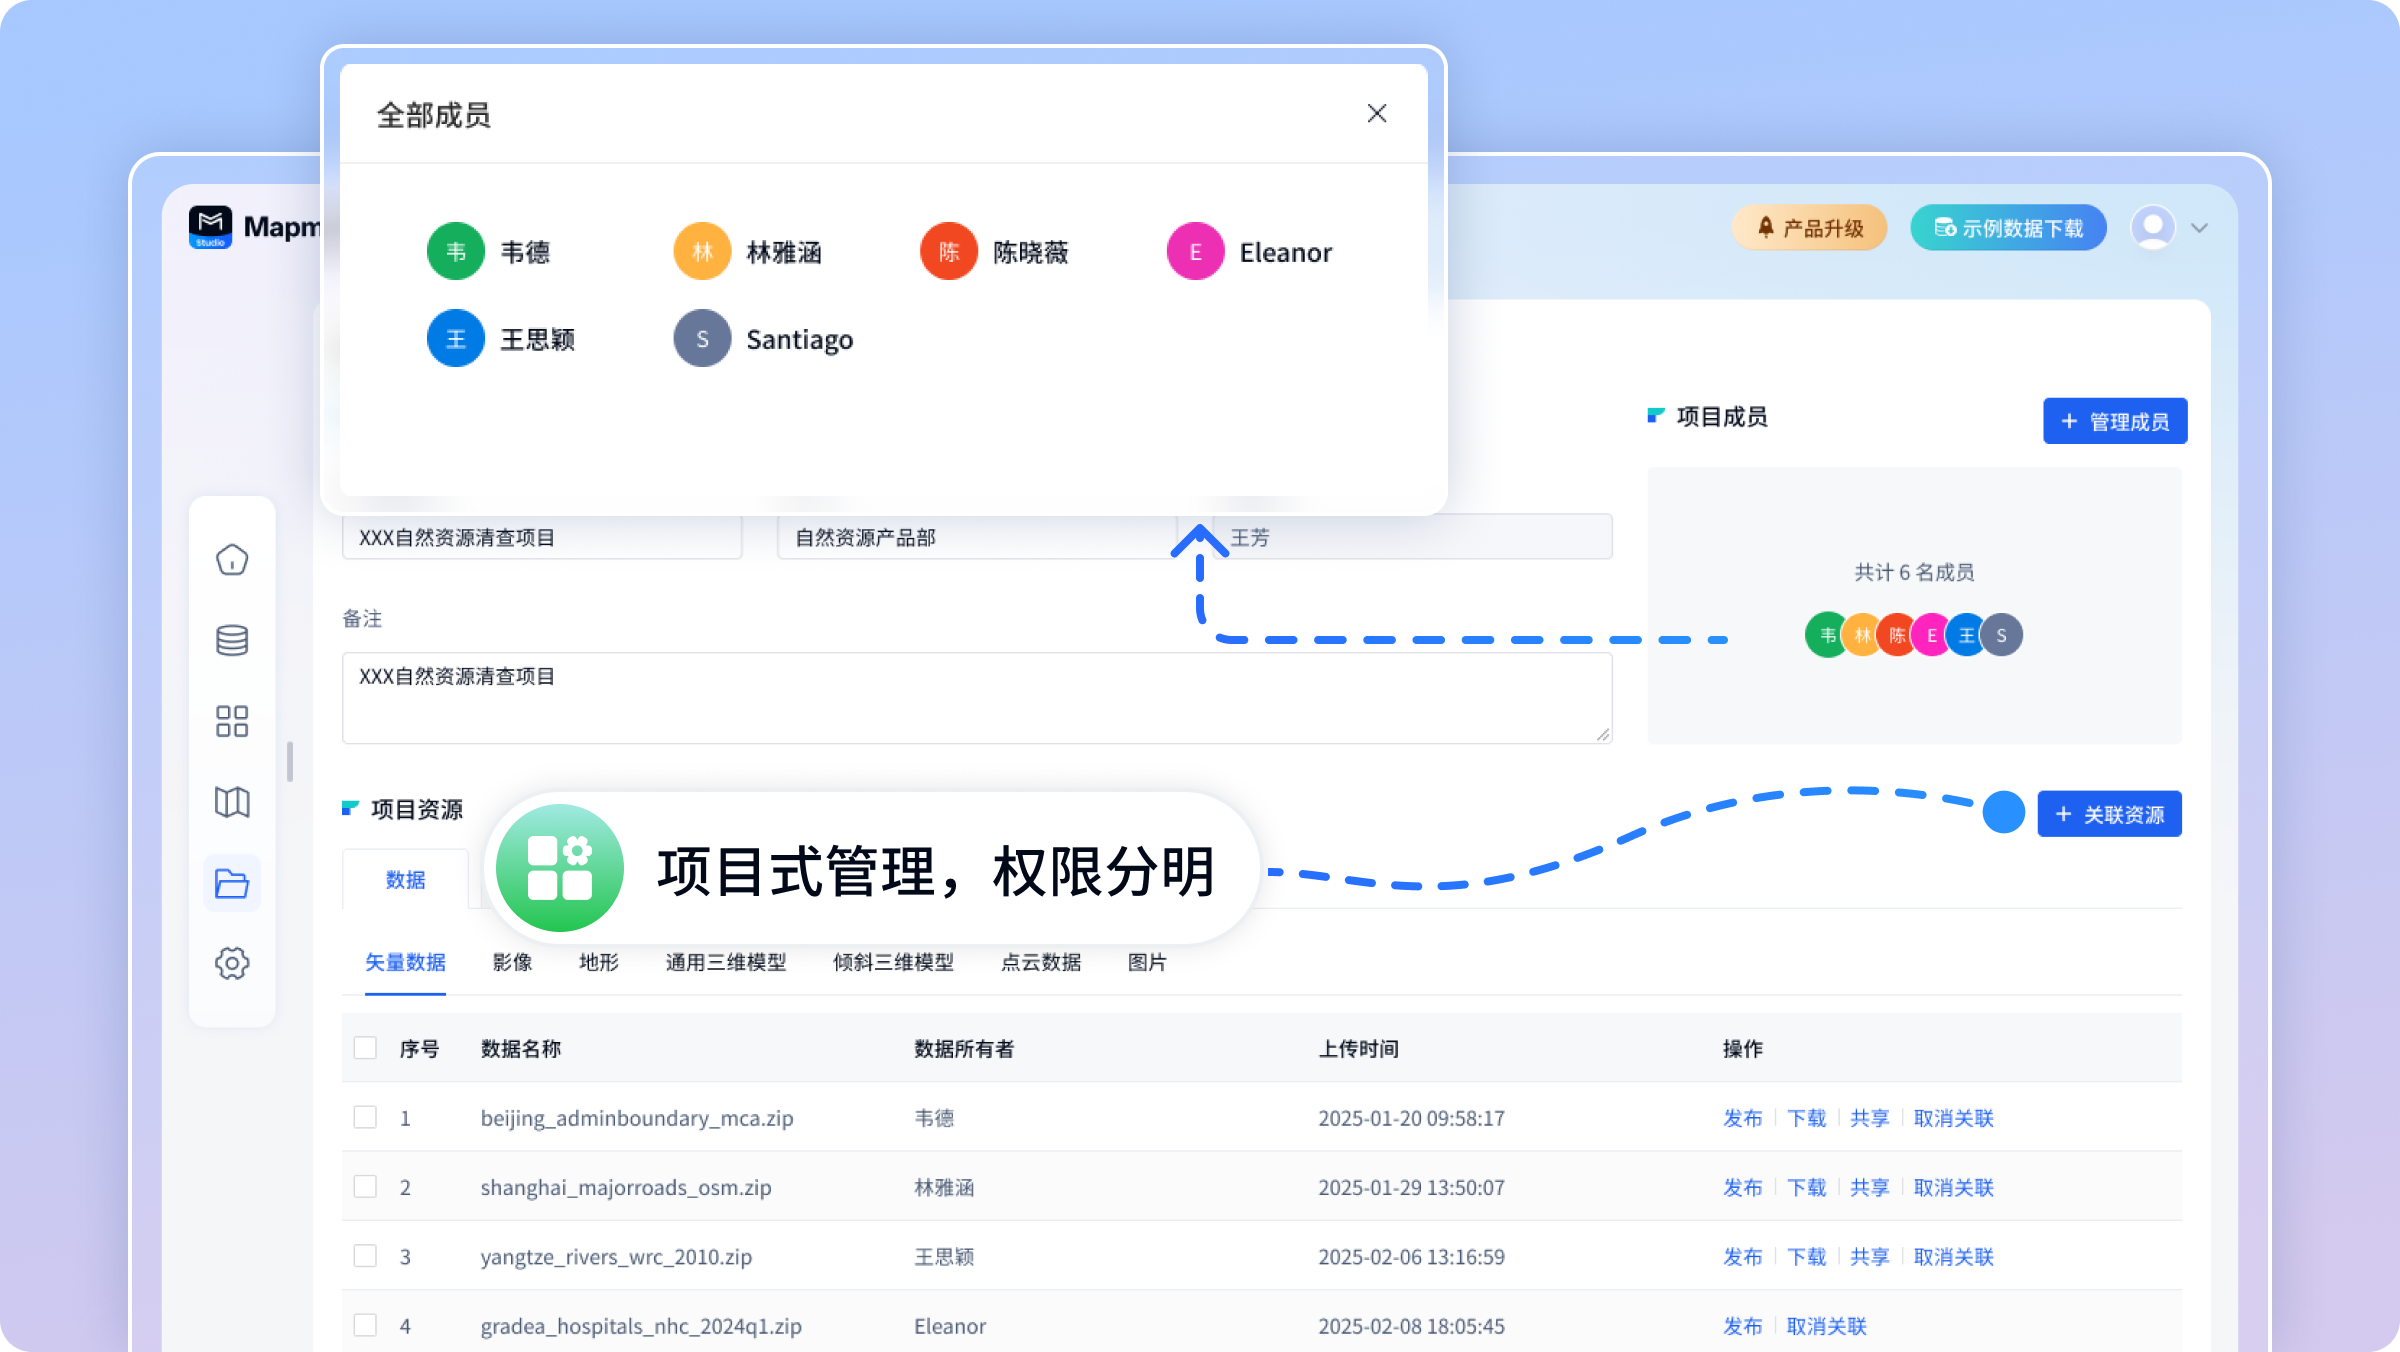
Task: Click the Eleanor pink avatar in dialog
Action: (1195, 252)
